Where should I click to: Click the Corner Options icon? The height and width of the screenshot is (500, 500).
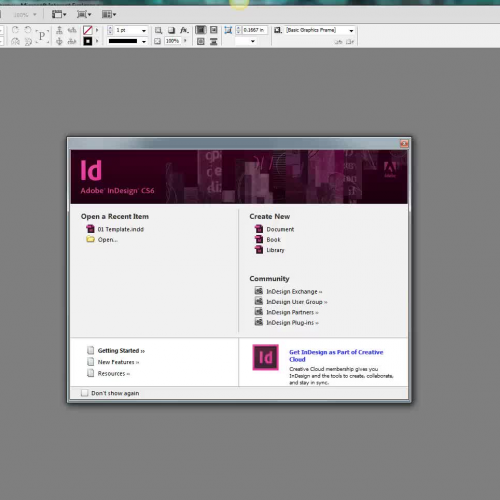228,30
